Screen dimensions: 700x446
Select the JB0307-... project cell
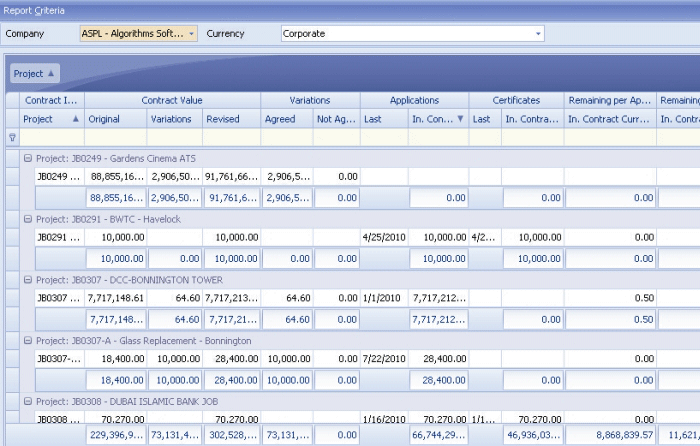(x=59, y=358)
